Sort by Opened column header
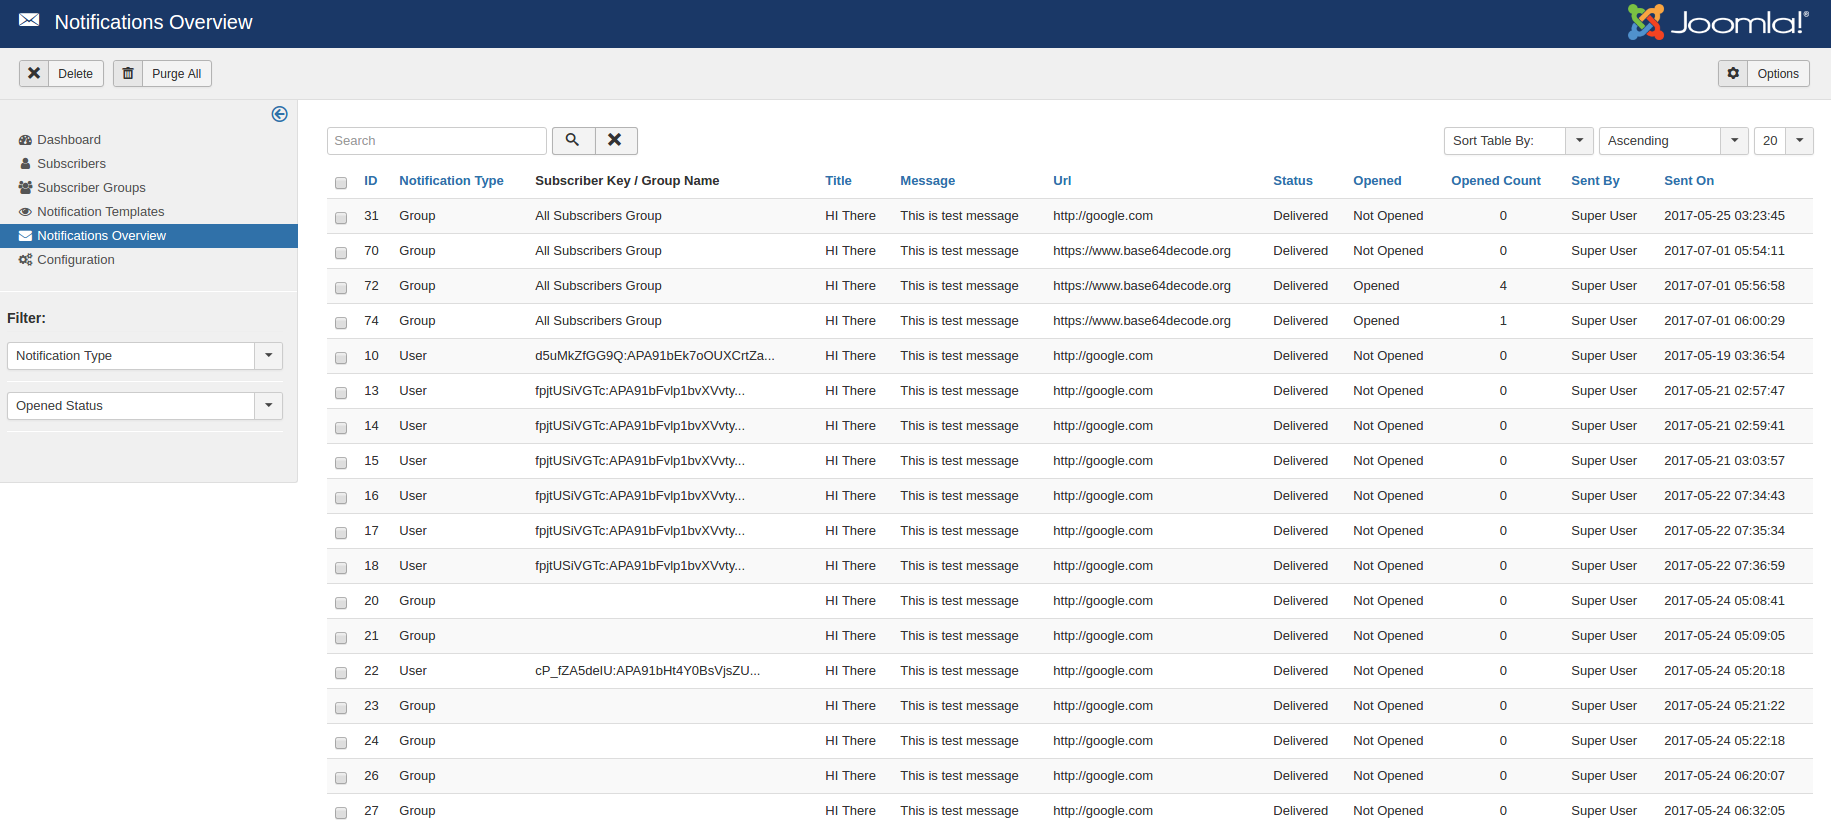This screenshot has height=827, width=1831. (1377, 181)
